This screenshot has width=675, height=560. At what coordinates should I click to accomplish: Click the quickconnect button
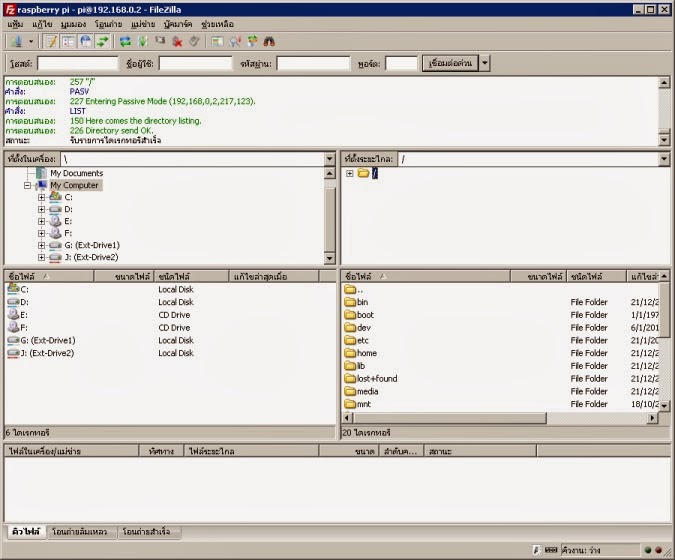450,63
